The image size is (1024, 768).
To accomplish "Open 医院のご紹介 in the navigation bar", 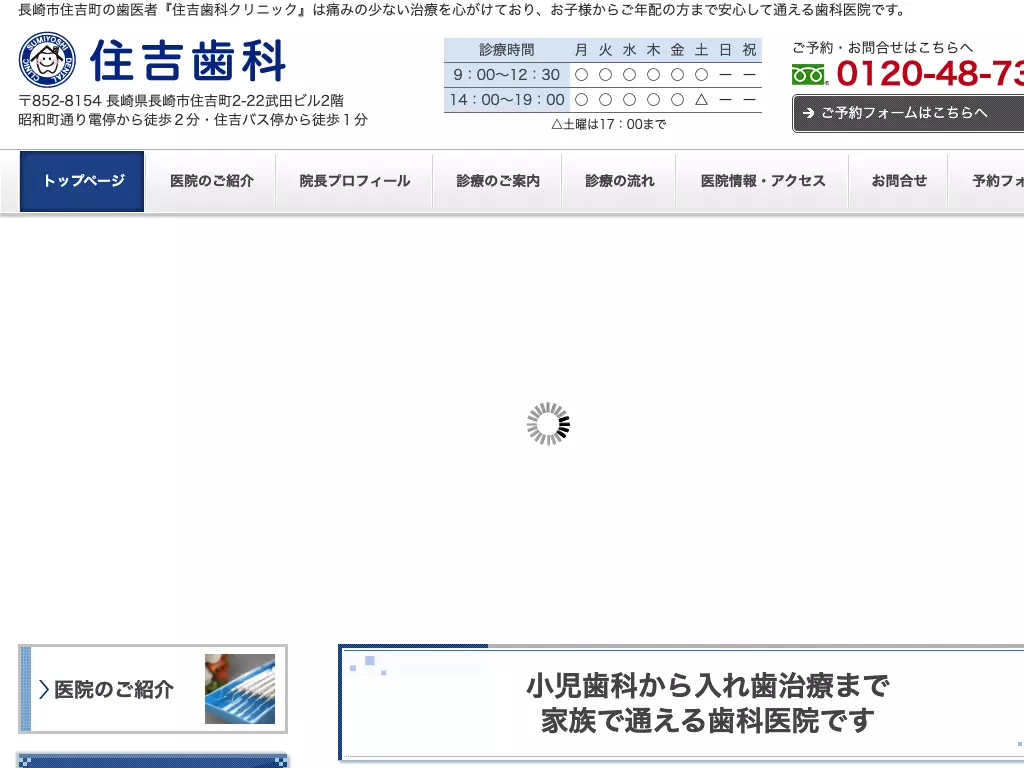I will click(x=212, y=182).
